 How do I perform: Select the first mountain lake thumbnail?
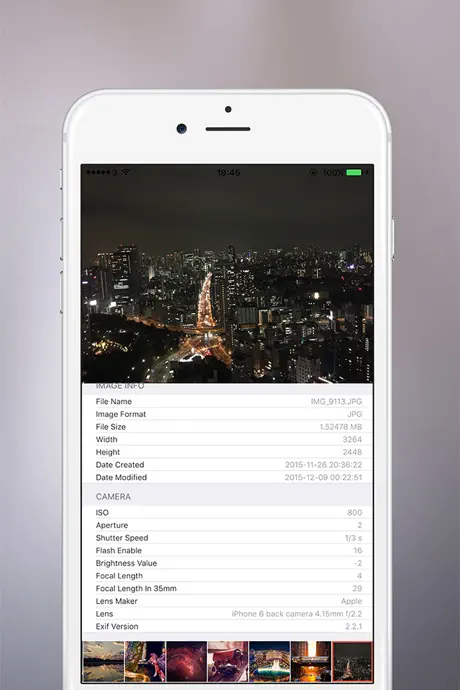(103, 661)
